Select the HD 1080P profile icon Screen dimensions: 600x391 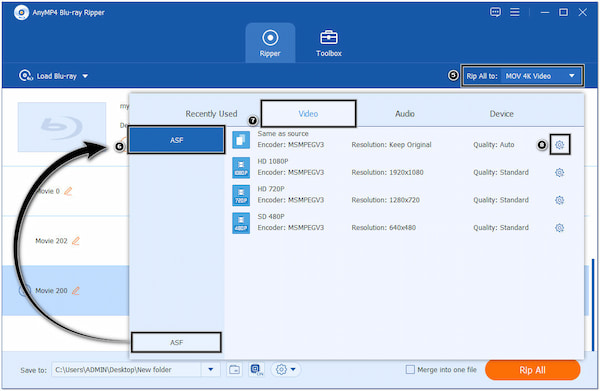tap(241, 168)
